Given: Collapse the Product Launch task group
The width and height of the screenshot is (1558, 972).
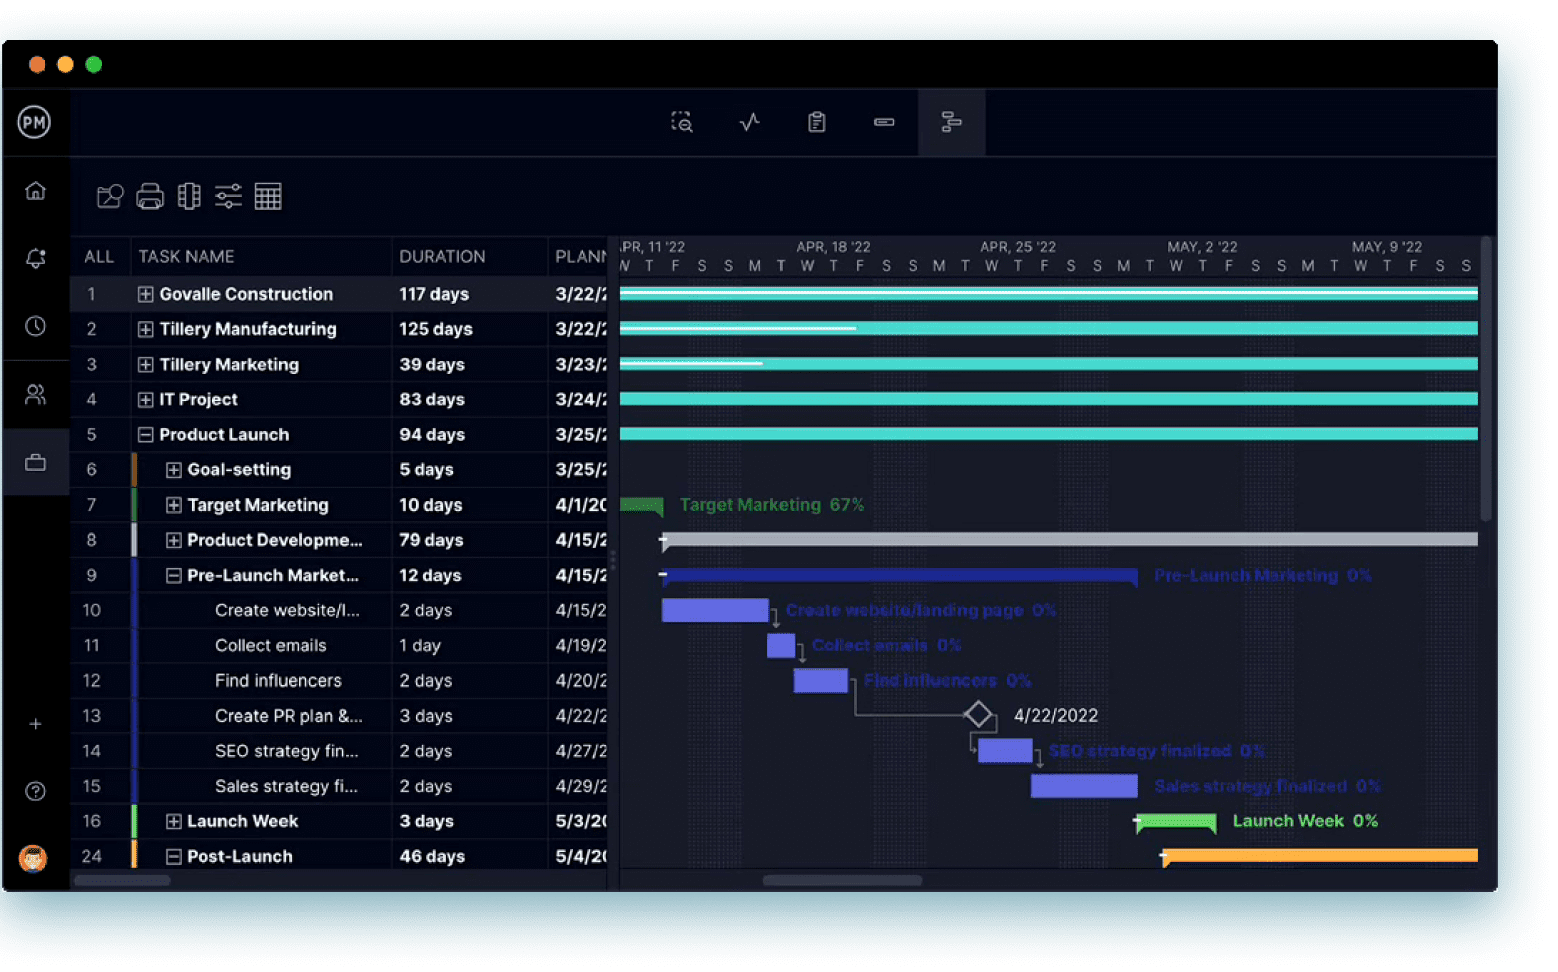Looking at the screenshot, I should point(144,434).
